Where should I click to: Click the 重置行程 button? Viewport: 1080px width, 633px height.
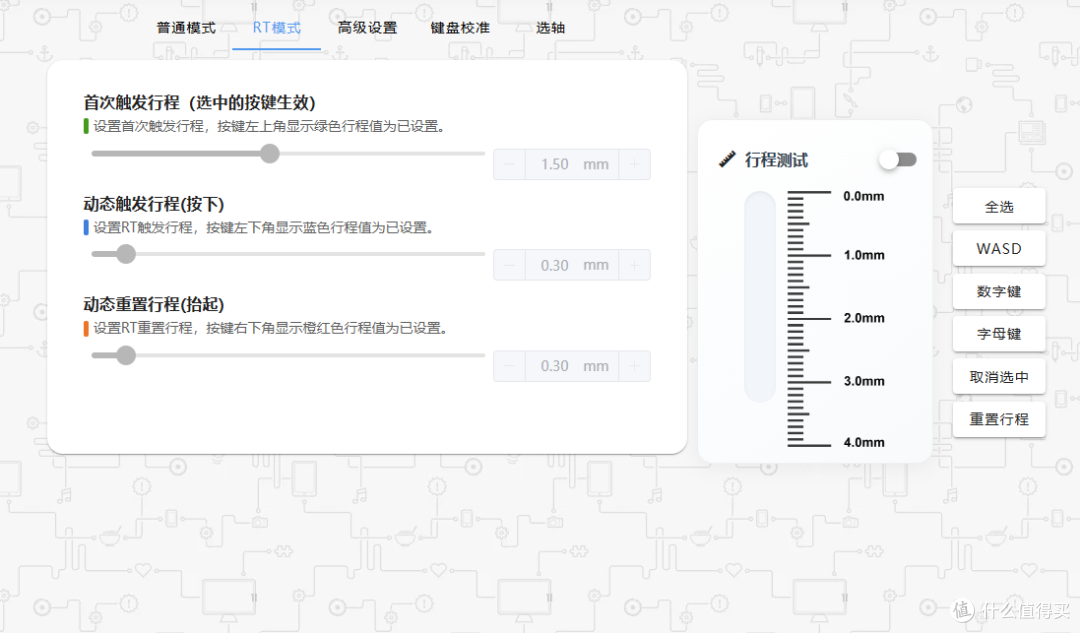999,419
